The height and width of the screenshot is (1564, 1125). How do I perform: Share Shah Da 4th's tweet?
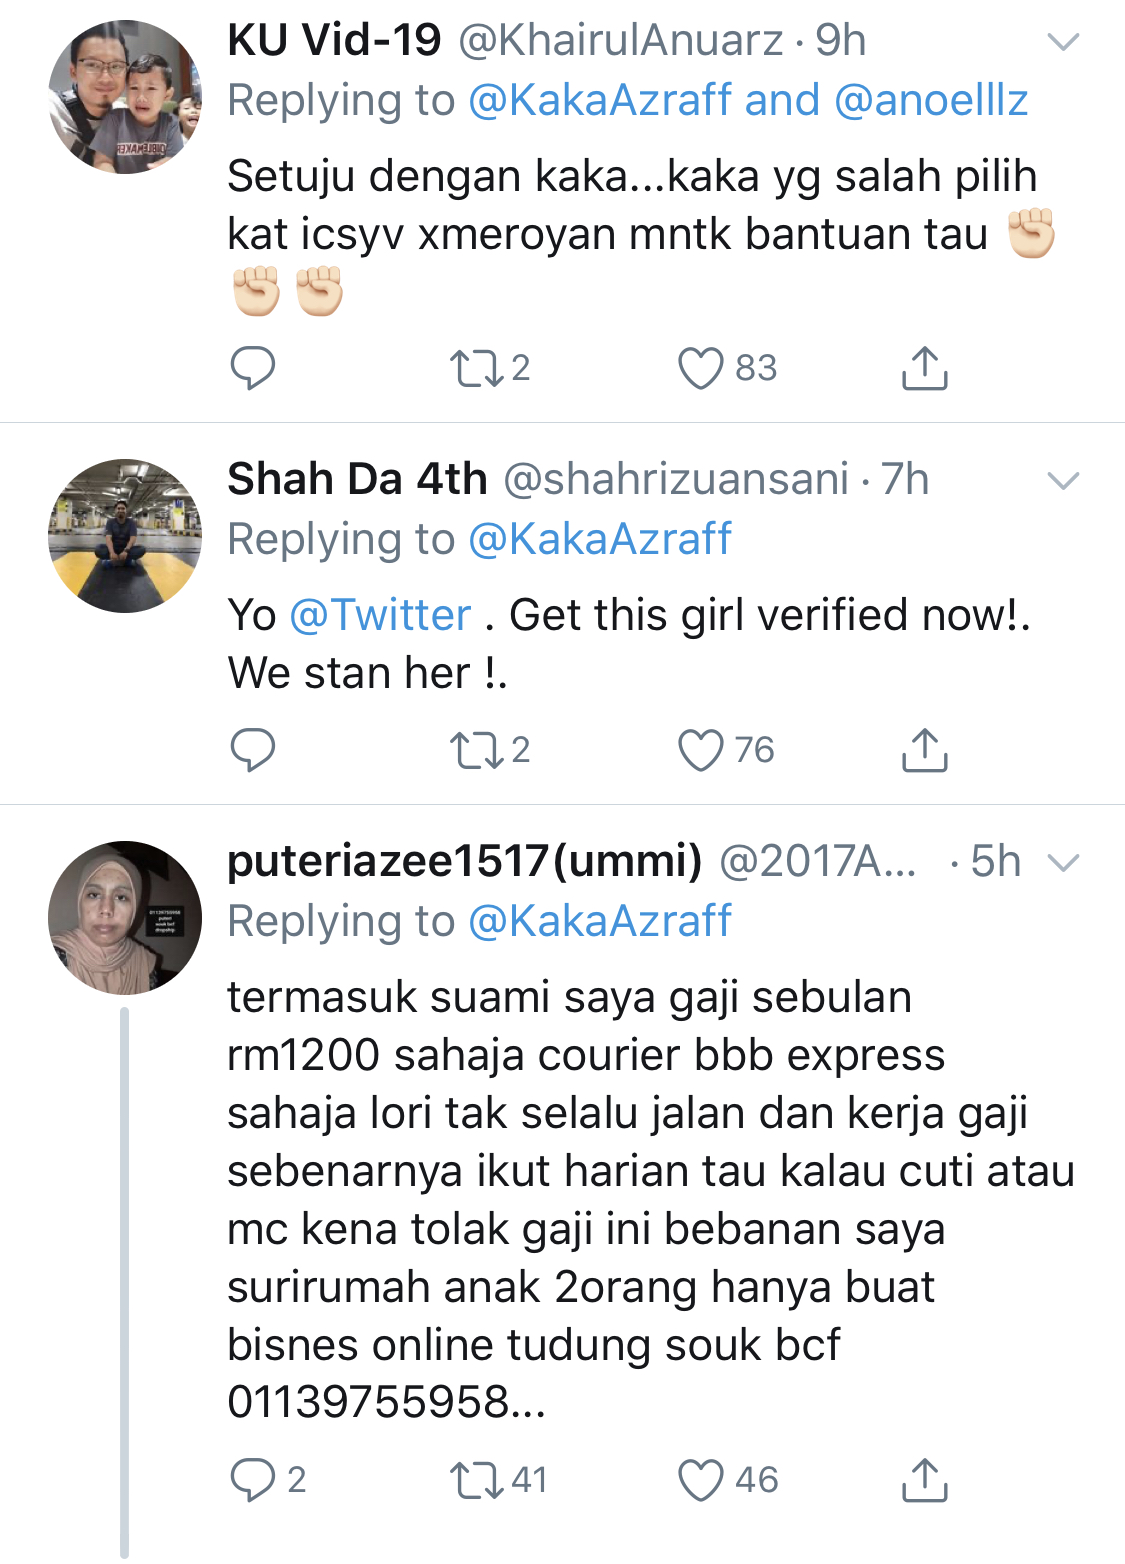[924, 750]
